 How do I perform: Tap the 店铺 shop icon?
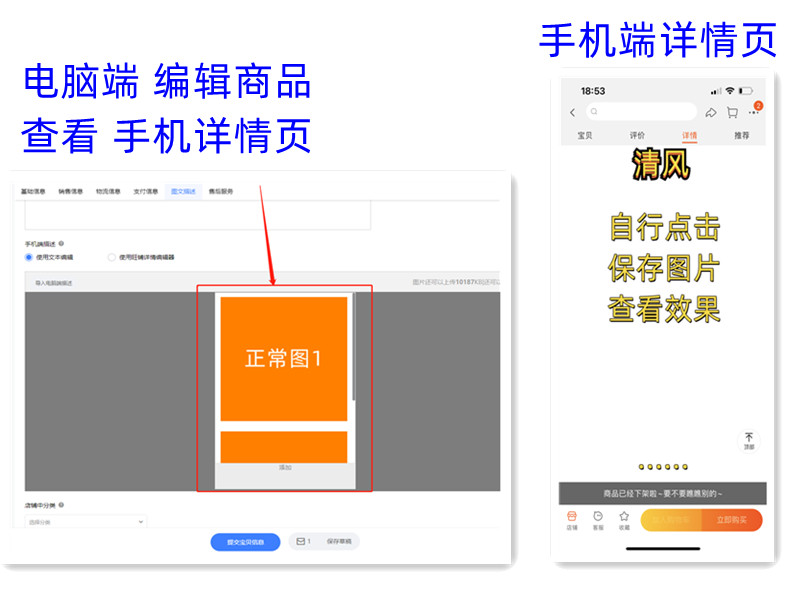tap(572, 520)
